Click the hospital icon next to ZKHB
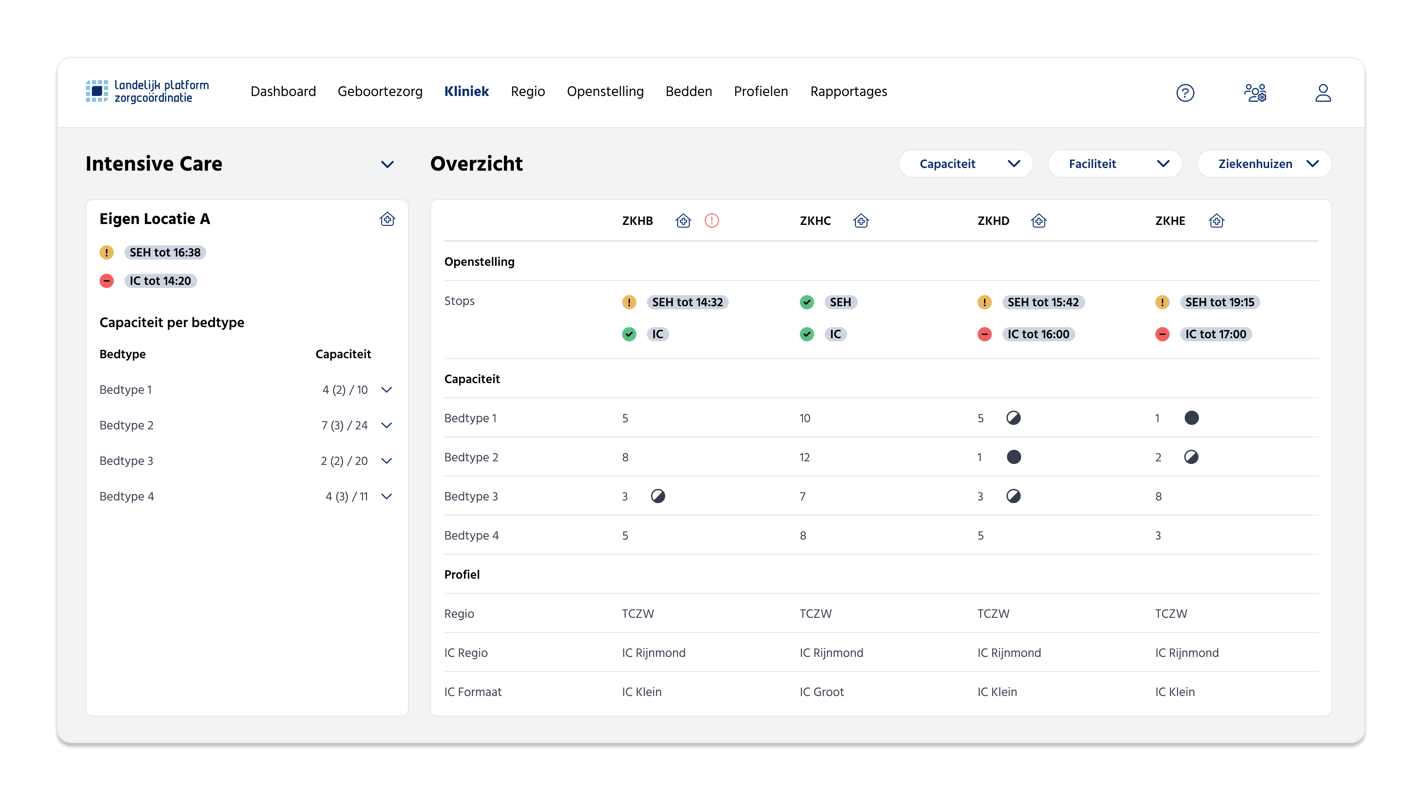Image resolution: width=1422 pixels, height=800 pixels. [x=683, y=221]
